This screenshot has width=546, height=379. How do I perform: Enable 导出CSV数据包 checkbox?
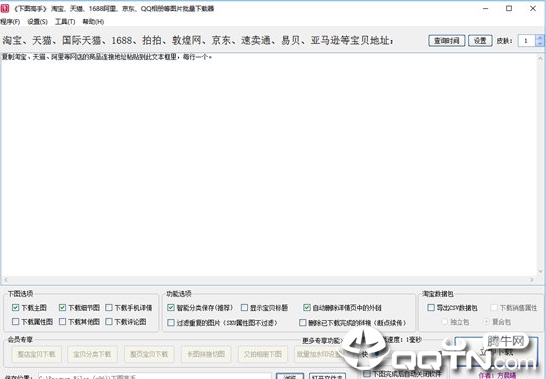click(x=431, y=308)
